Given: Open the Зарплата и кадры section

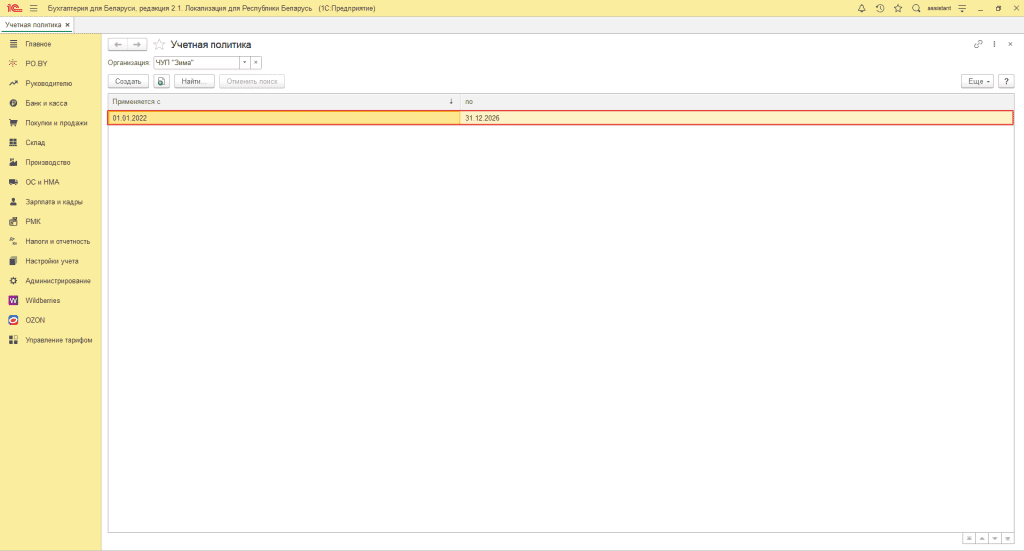Looking at the screenshot, I should [53, 201].
